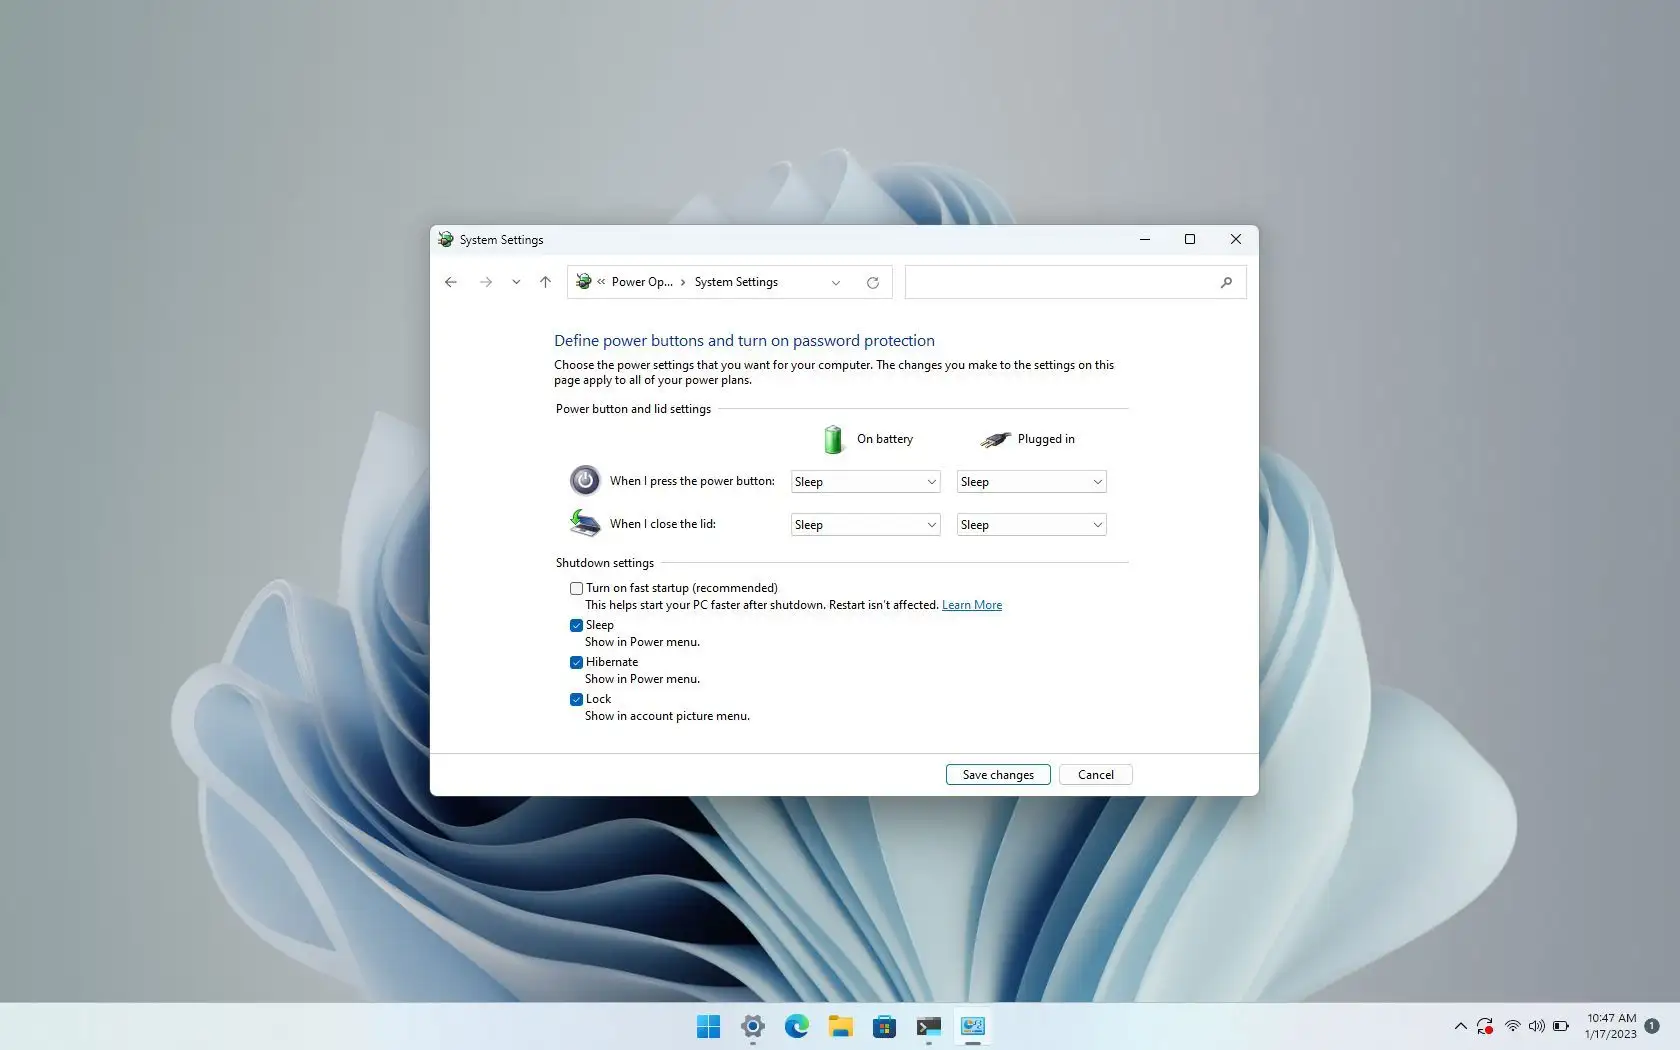The image size is (1680, 1050).
Task: Click the green battery icon above On battery column
Action: click(x=833, y=439)
